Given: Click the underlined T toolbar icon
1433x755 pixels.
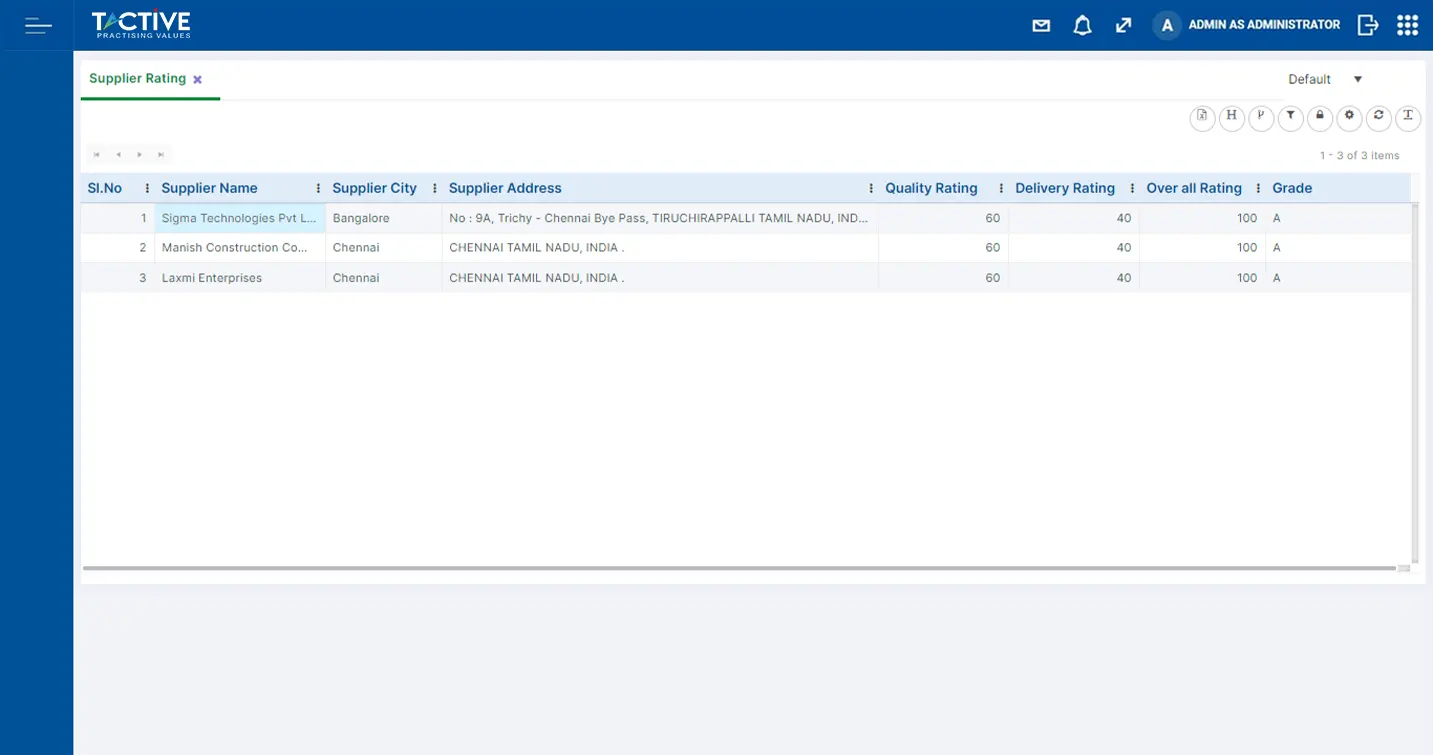Looking at the screenshot, I should 1408,117.
